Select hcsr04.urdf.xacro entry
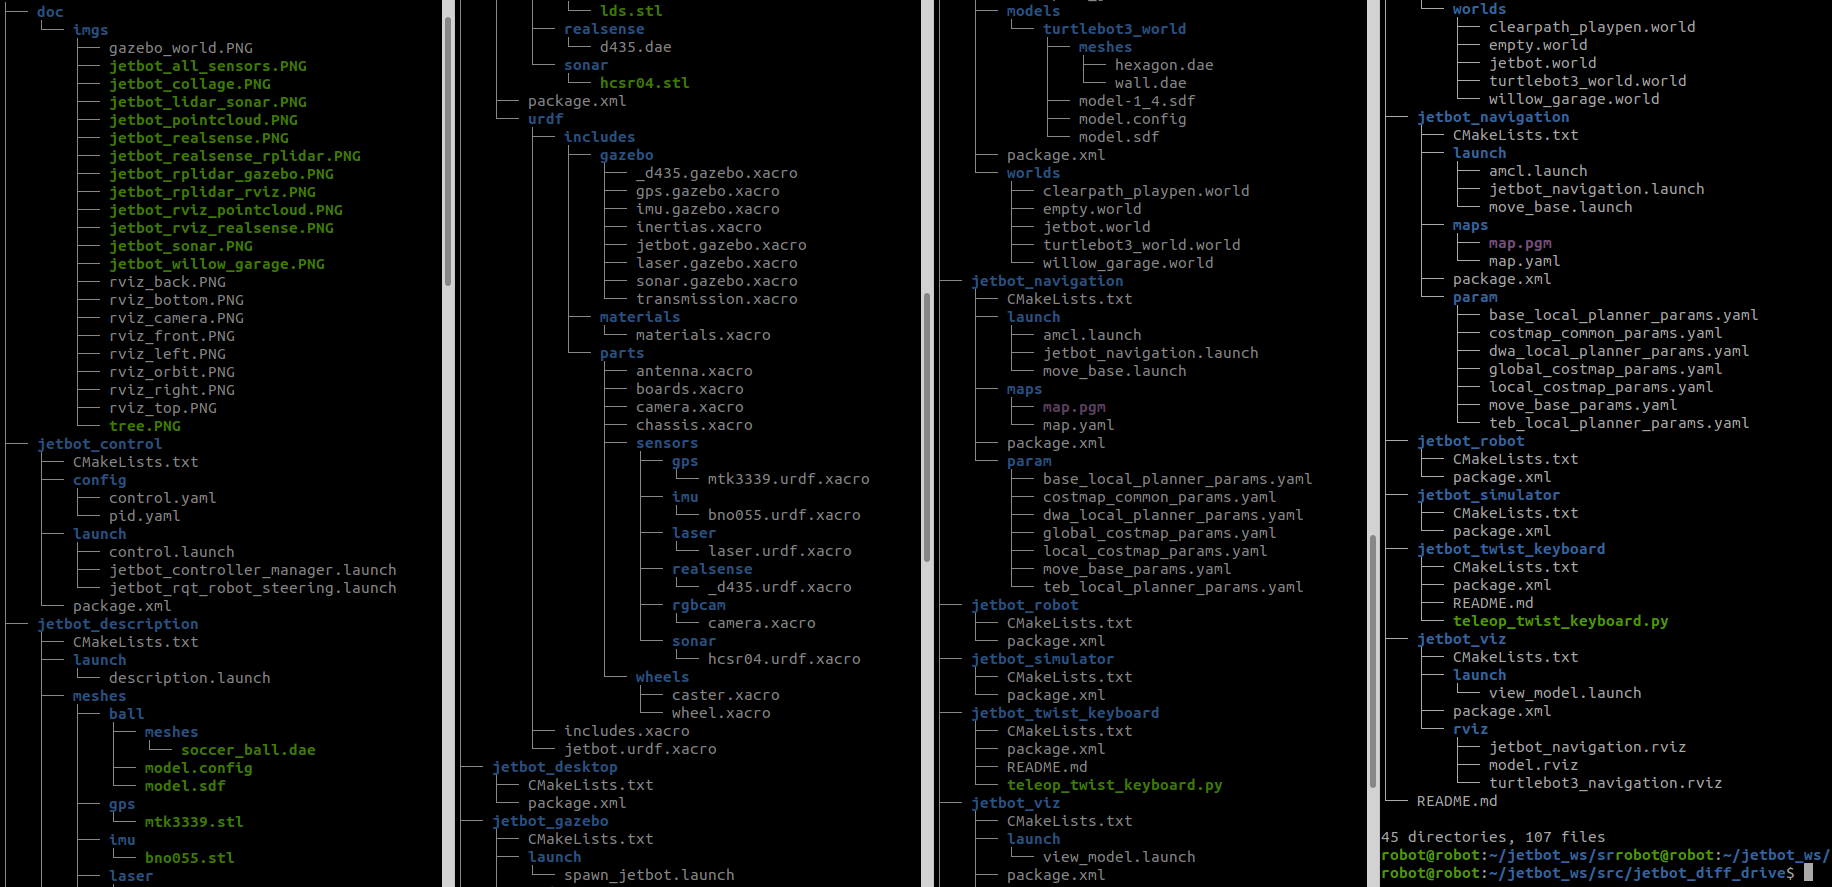This screenshot has width=1832, height=887. pos(784,659)
